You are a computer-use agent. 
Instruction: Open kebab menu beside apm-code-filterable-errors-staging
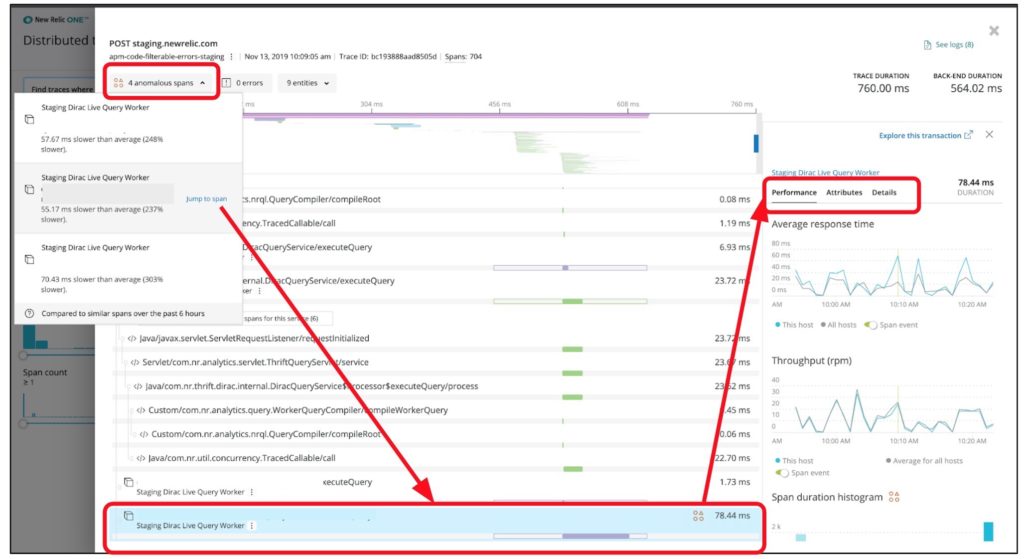pos(231,57)
